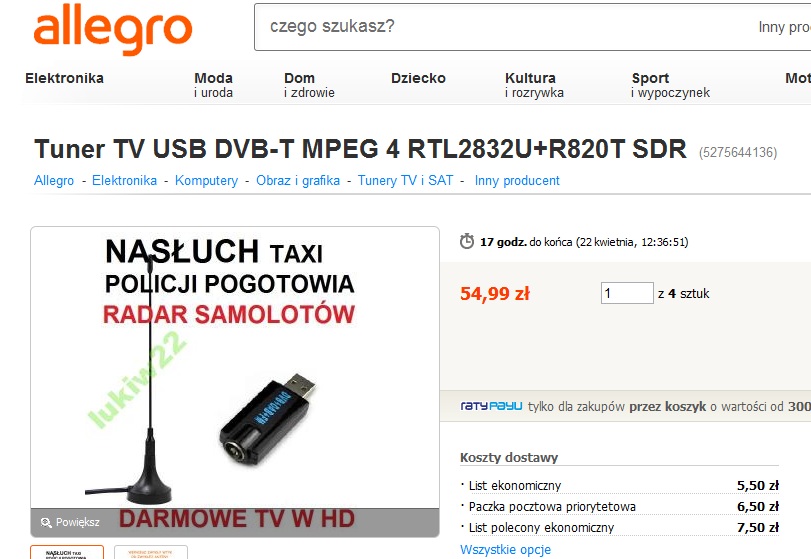Open the Inny producent dropdown in search bar
The image size is (811, 559).
784,27
